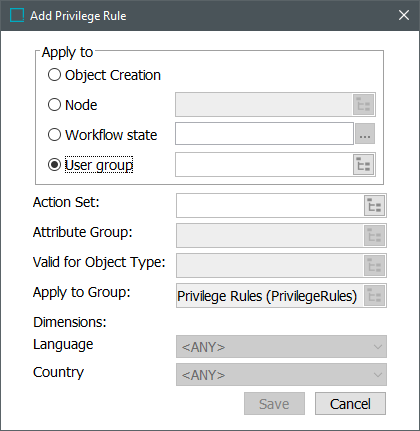Open the Node tree picker icon

(363, 105)
